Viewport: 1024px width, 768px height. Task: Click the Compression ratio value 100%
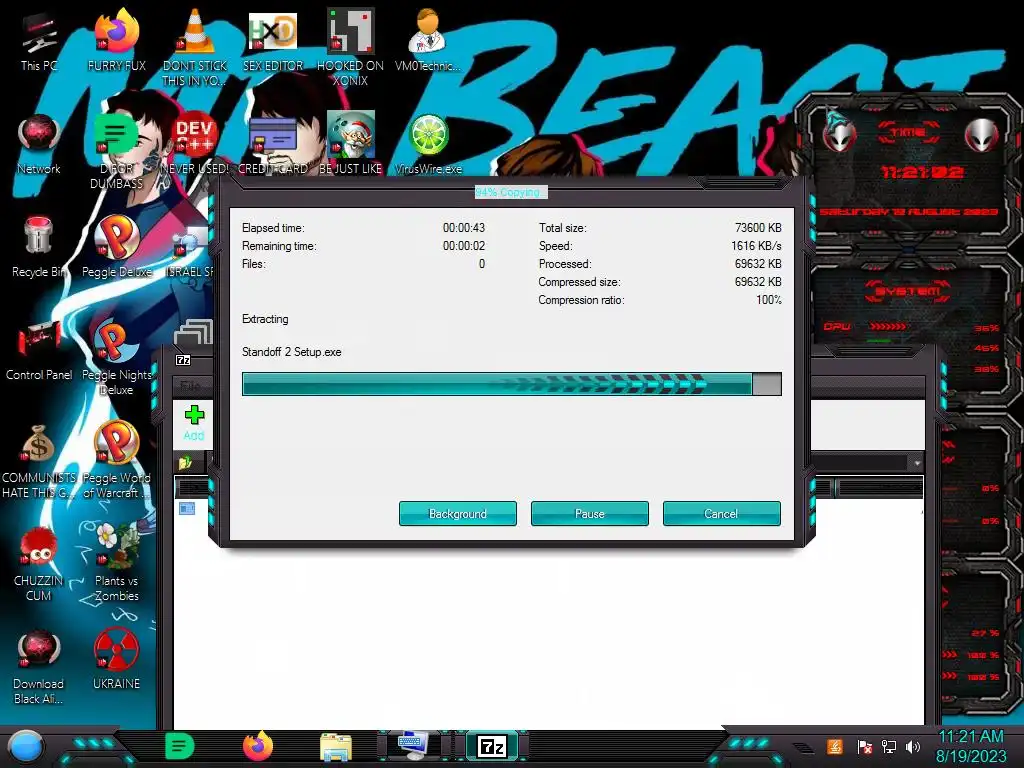click(769, 300)
